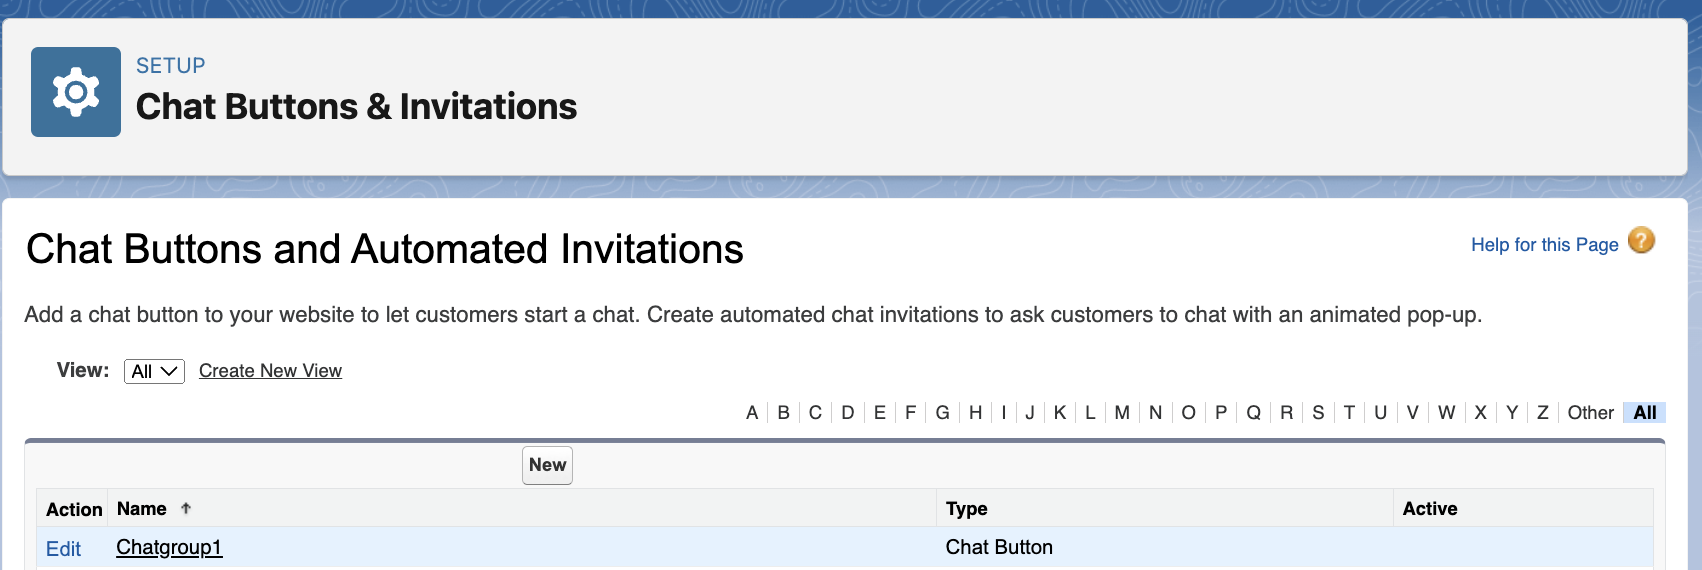Open Help for this Page link

click(x=1544, y=245)
